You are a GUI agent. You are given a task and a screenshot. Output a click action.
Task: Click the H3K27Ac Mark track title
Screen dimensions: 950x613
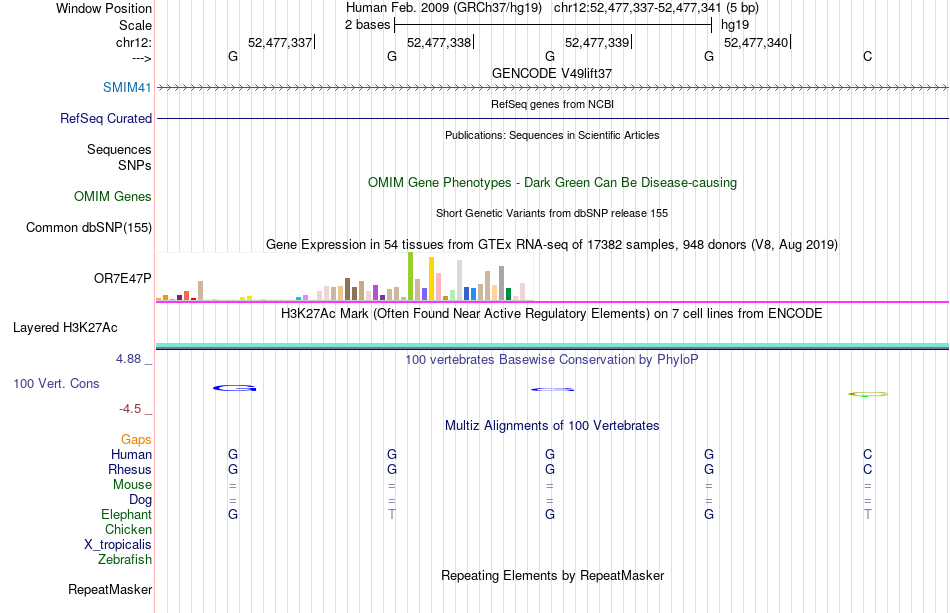[552, 314]
